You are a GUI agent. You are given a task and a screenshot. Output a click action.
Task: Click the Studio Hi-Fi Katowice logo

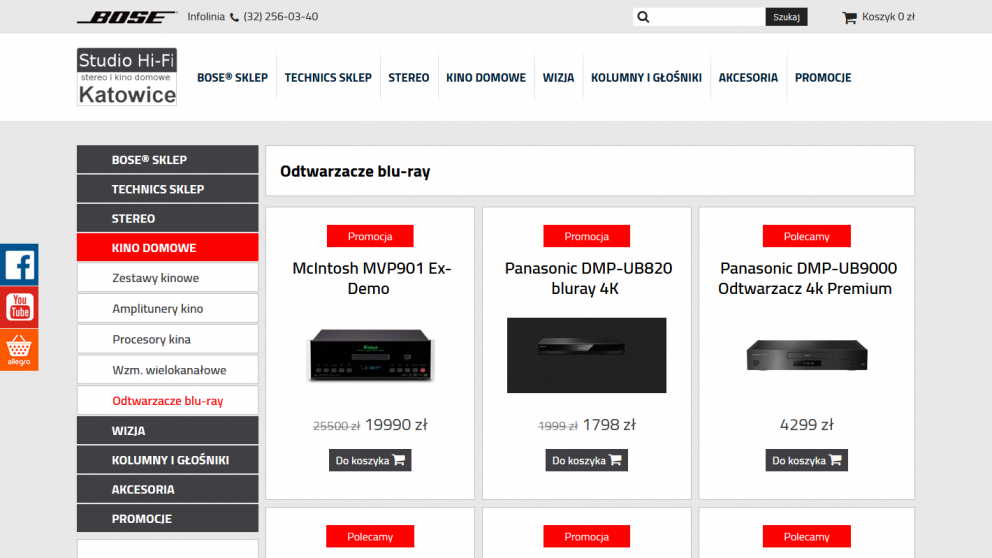click(x=127, y=77)
